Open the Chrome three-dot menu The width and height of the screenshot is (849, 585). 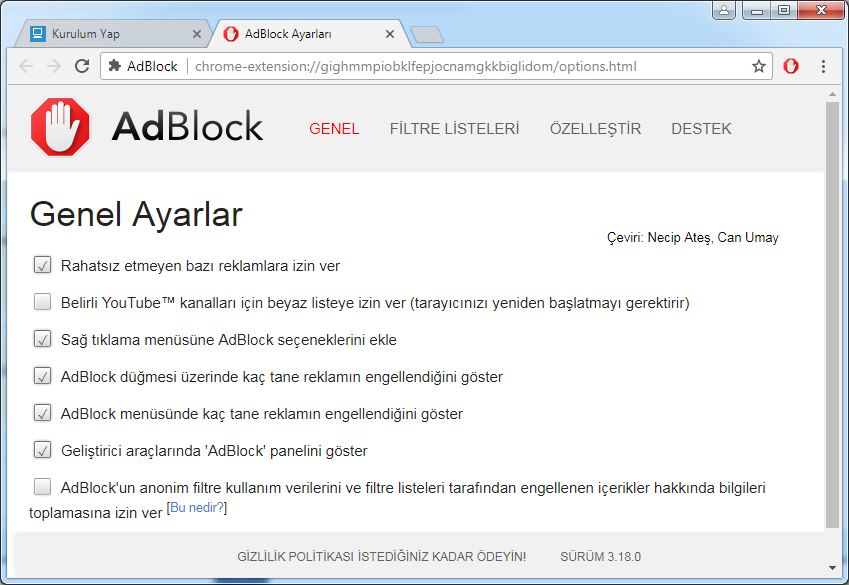point(823,66)
